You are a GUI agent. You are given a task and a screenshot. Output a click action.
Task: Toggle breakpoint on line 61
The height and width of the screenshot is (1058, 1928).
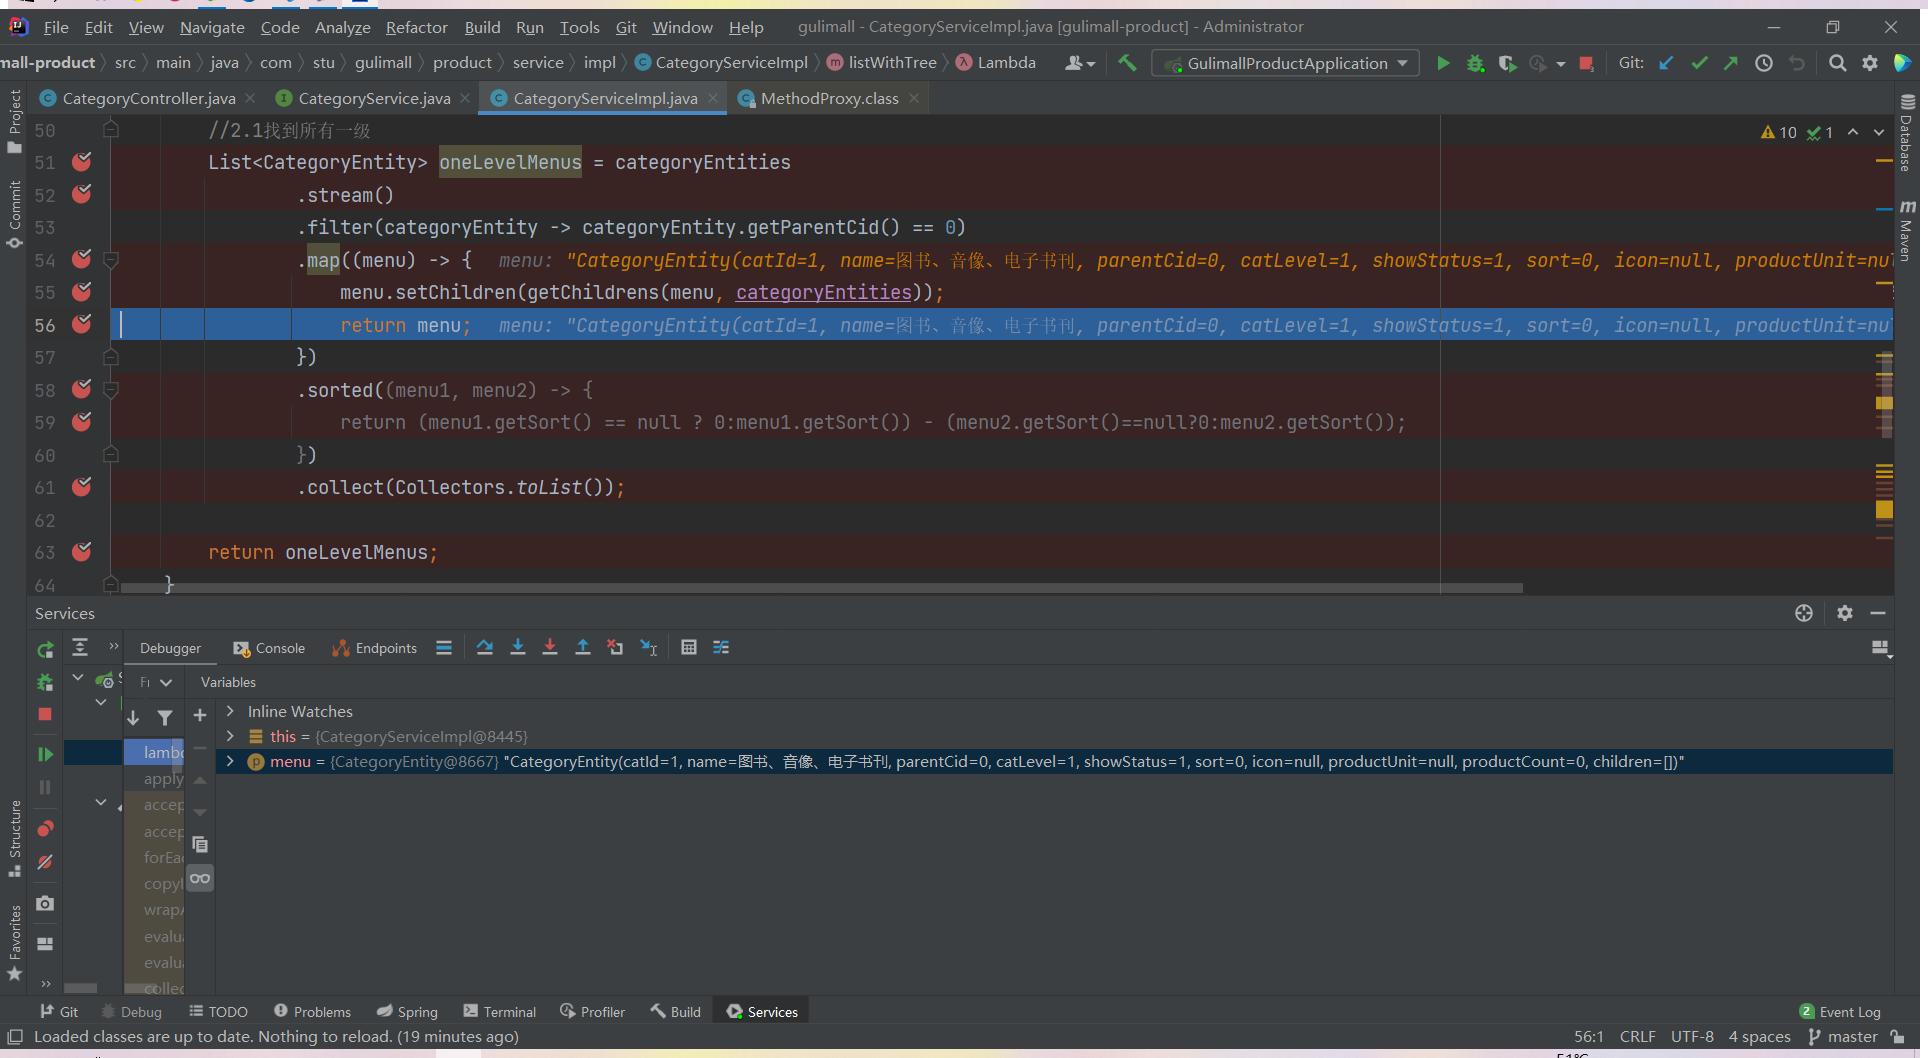coord(82,487)
